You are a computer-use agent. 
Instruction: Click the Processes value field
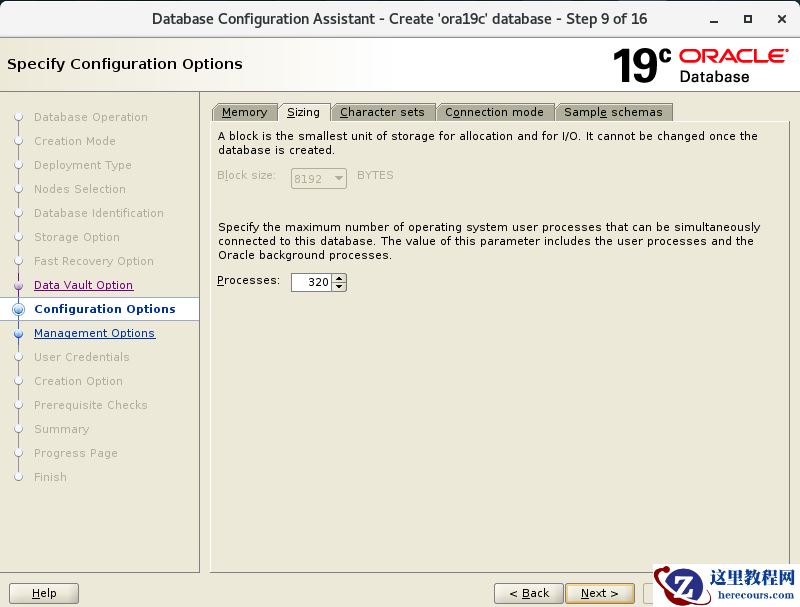point(311,282)
